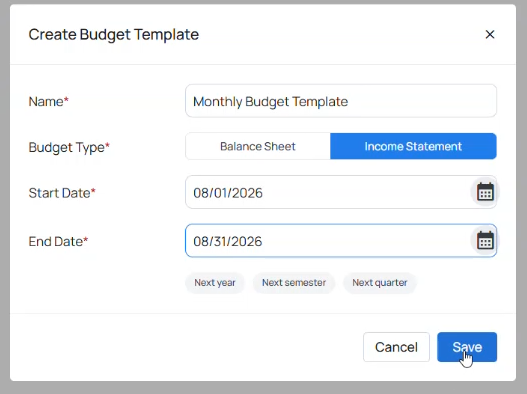Viewport: 527px width, 394px height.
Task: Click the Name input field
Action: point(341,101)
